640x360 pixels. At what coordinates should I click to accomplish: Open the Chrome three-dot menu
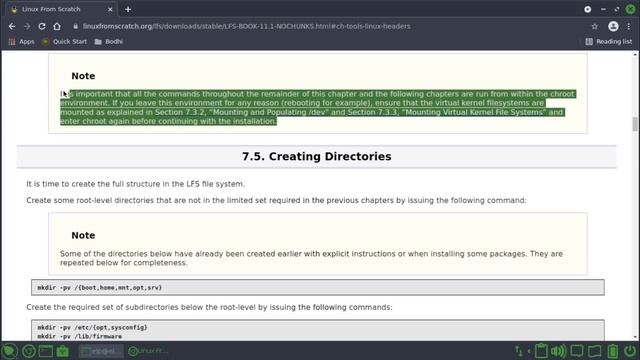tap(629, 26)
